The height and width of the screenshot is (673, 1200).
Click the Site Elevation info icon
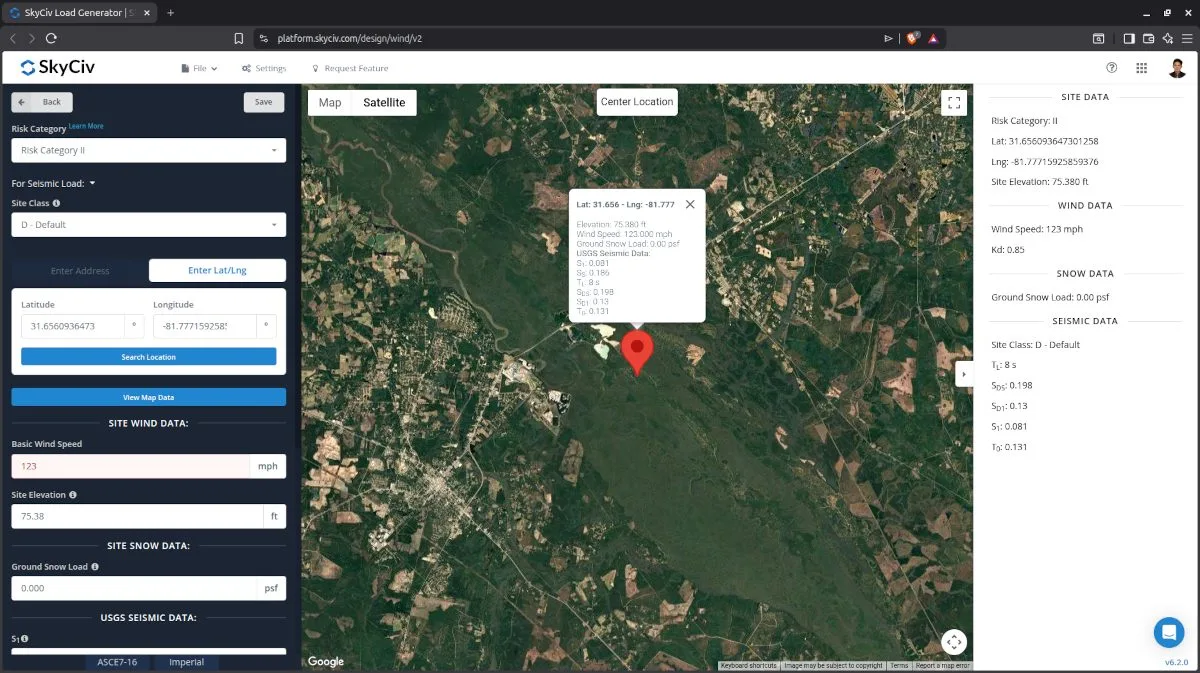pos(73,495)
